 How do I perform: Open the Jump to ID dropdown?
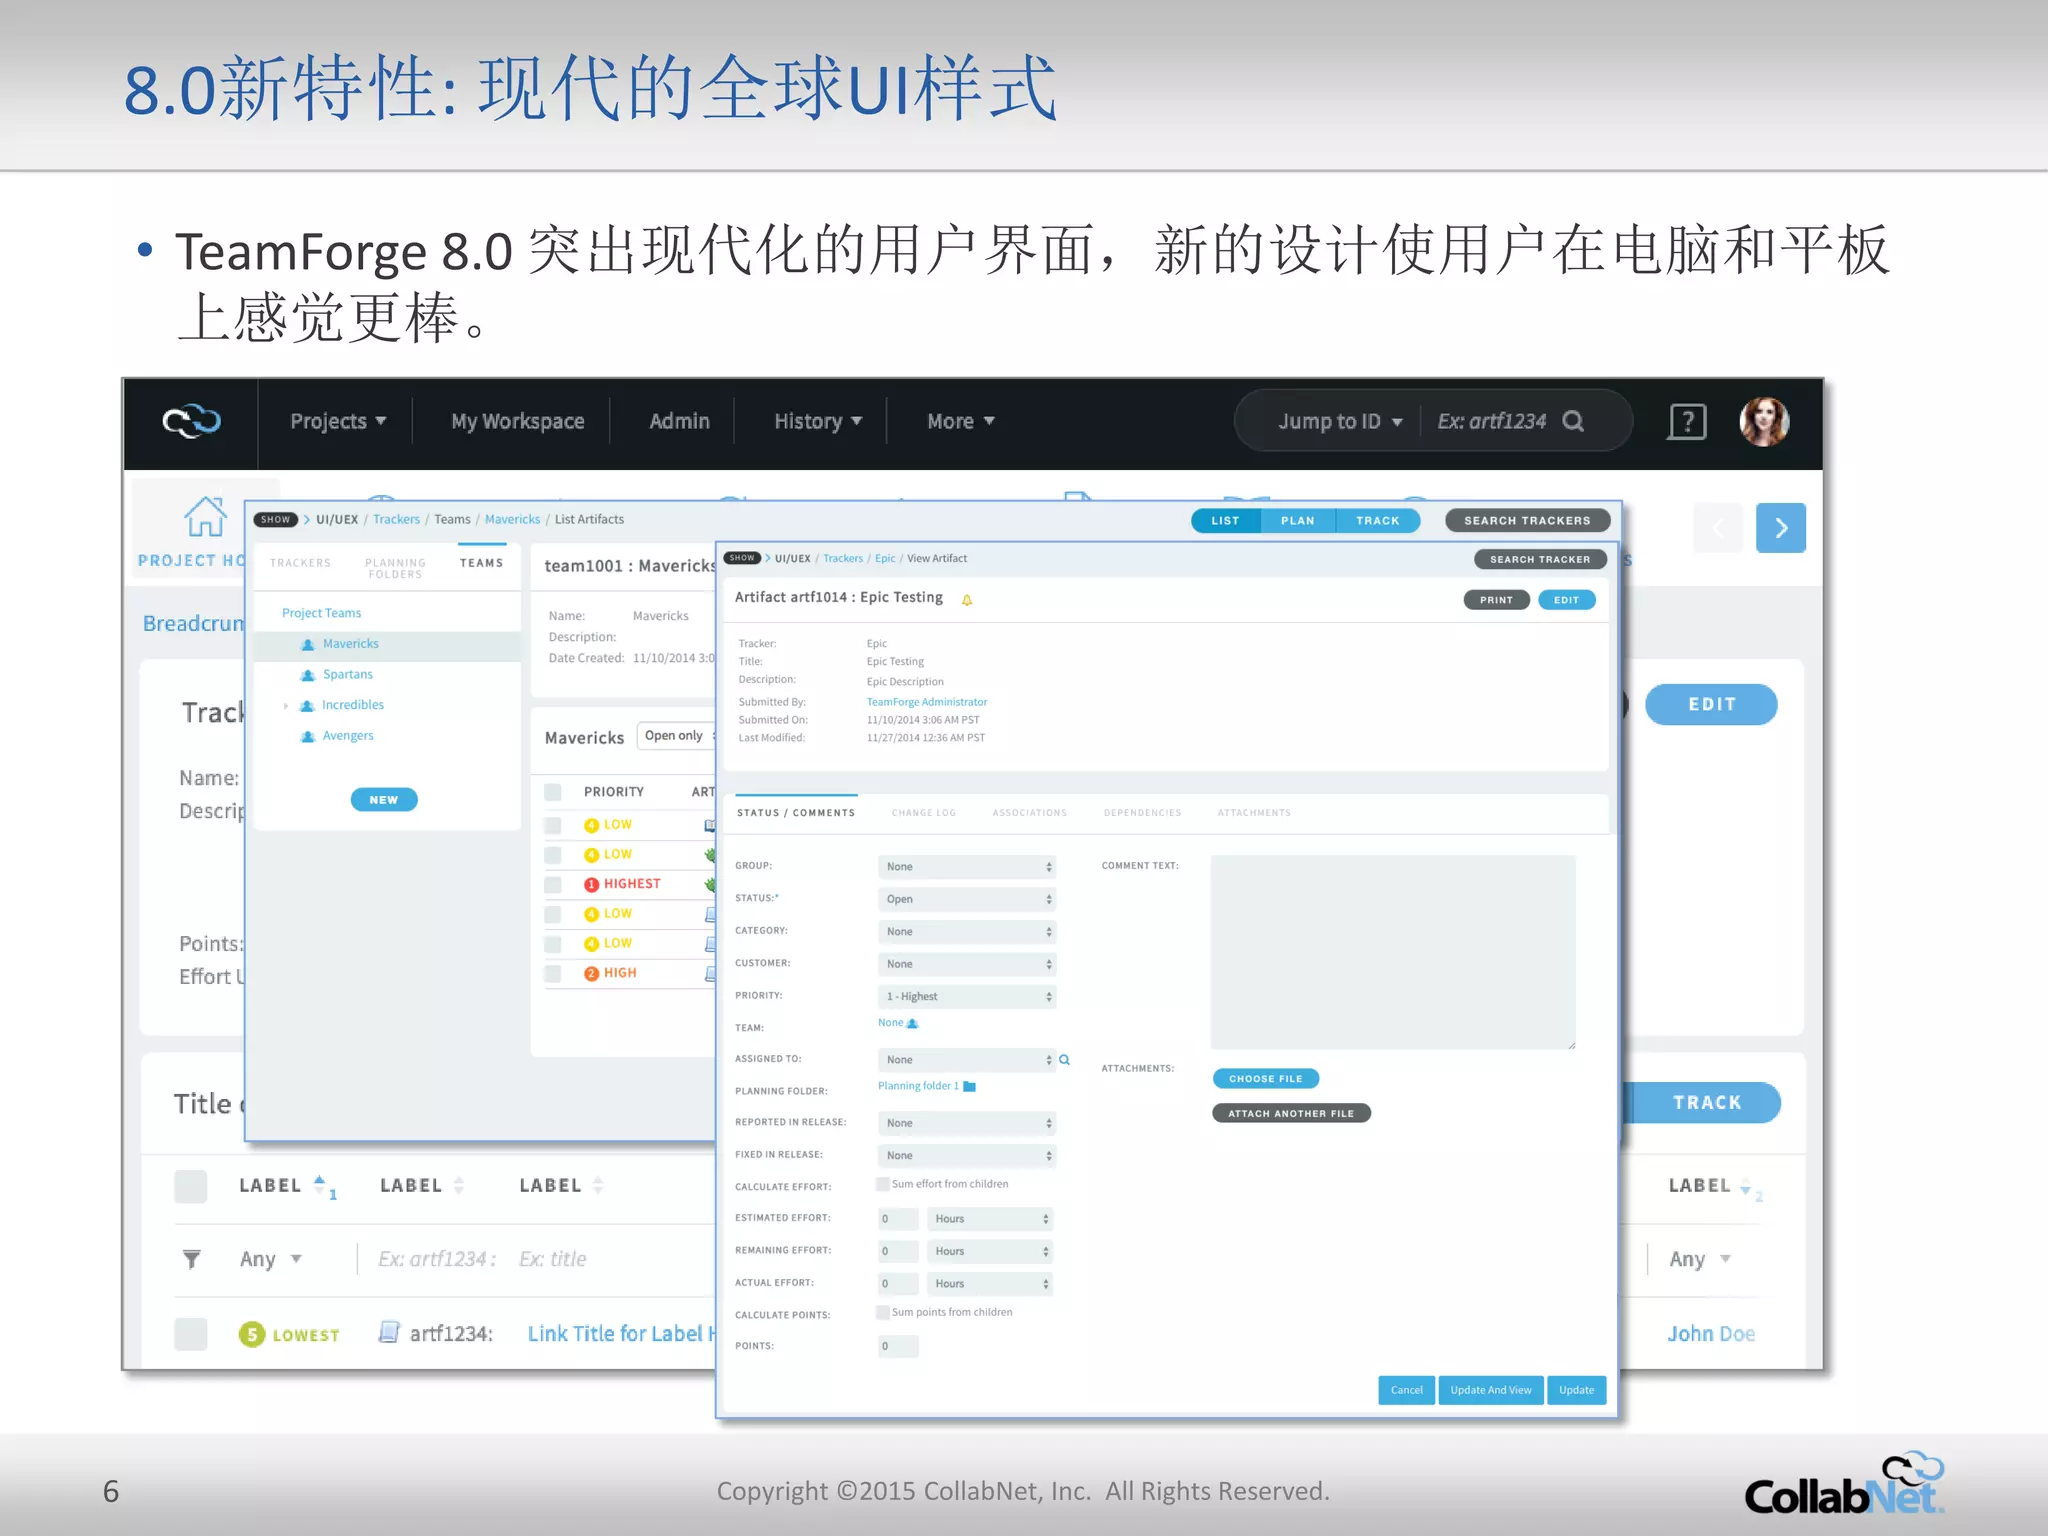pyautogui.click(x=1340, y=421)
